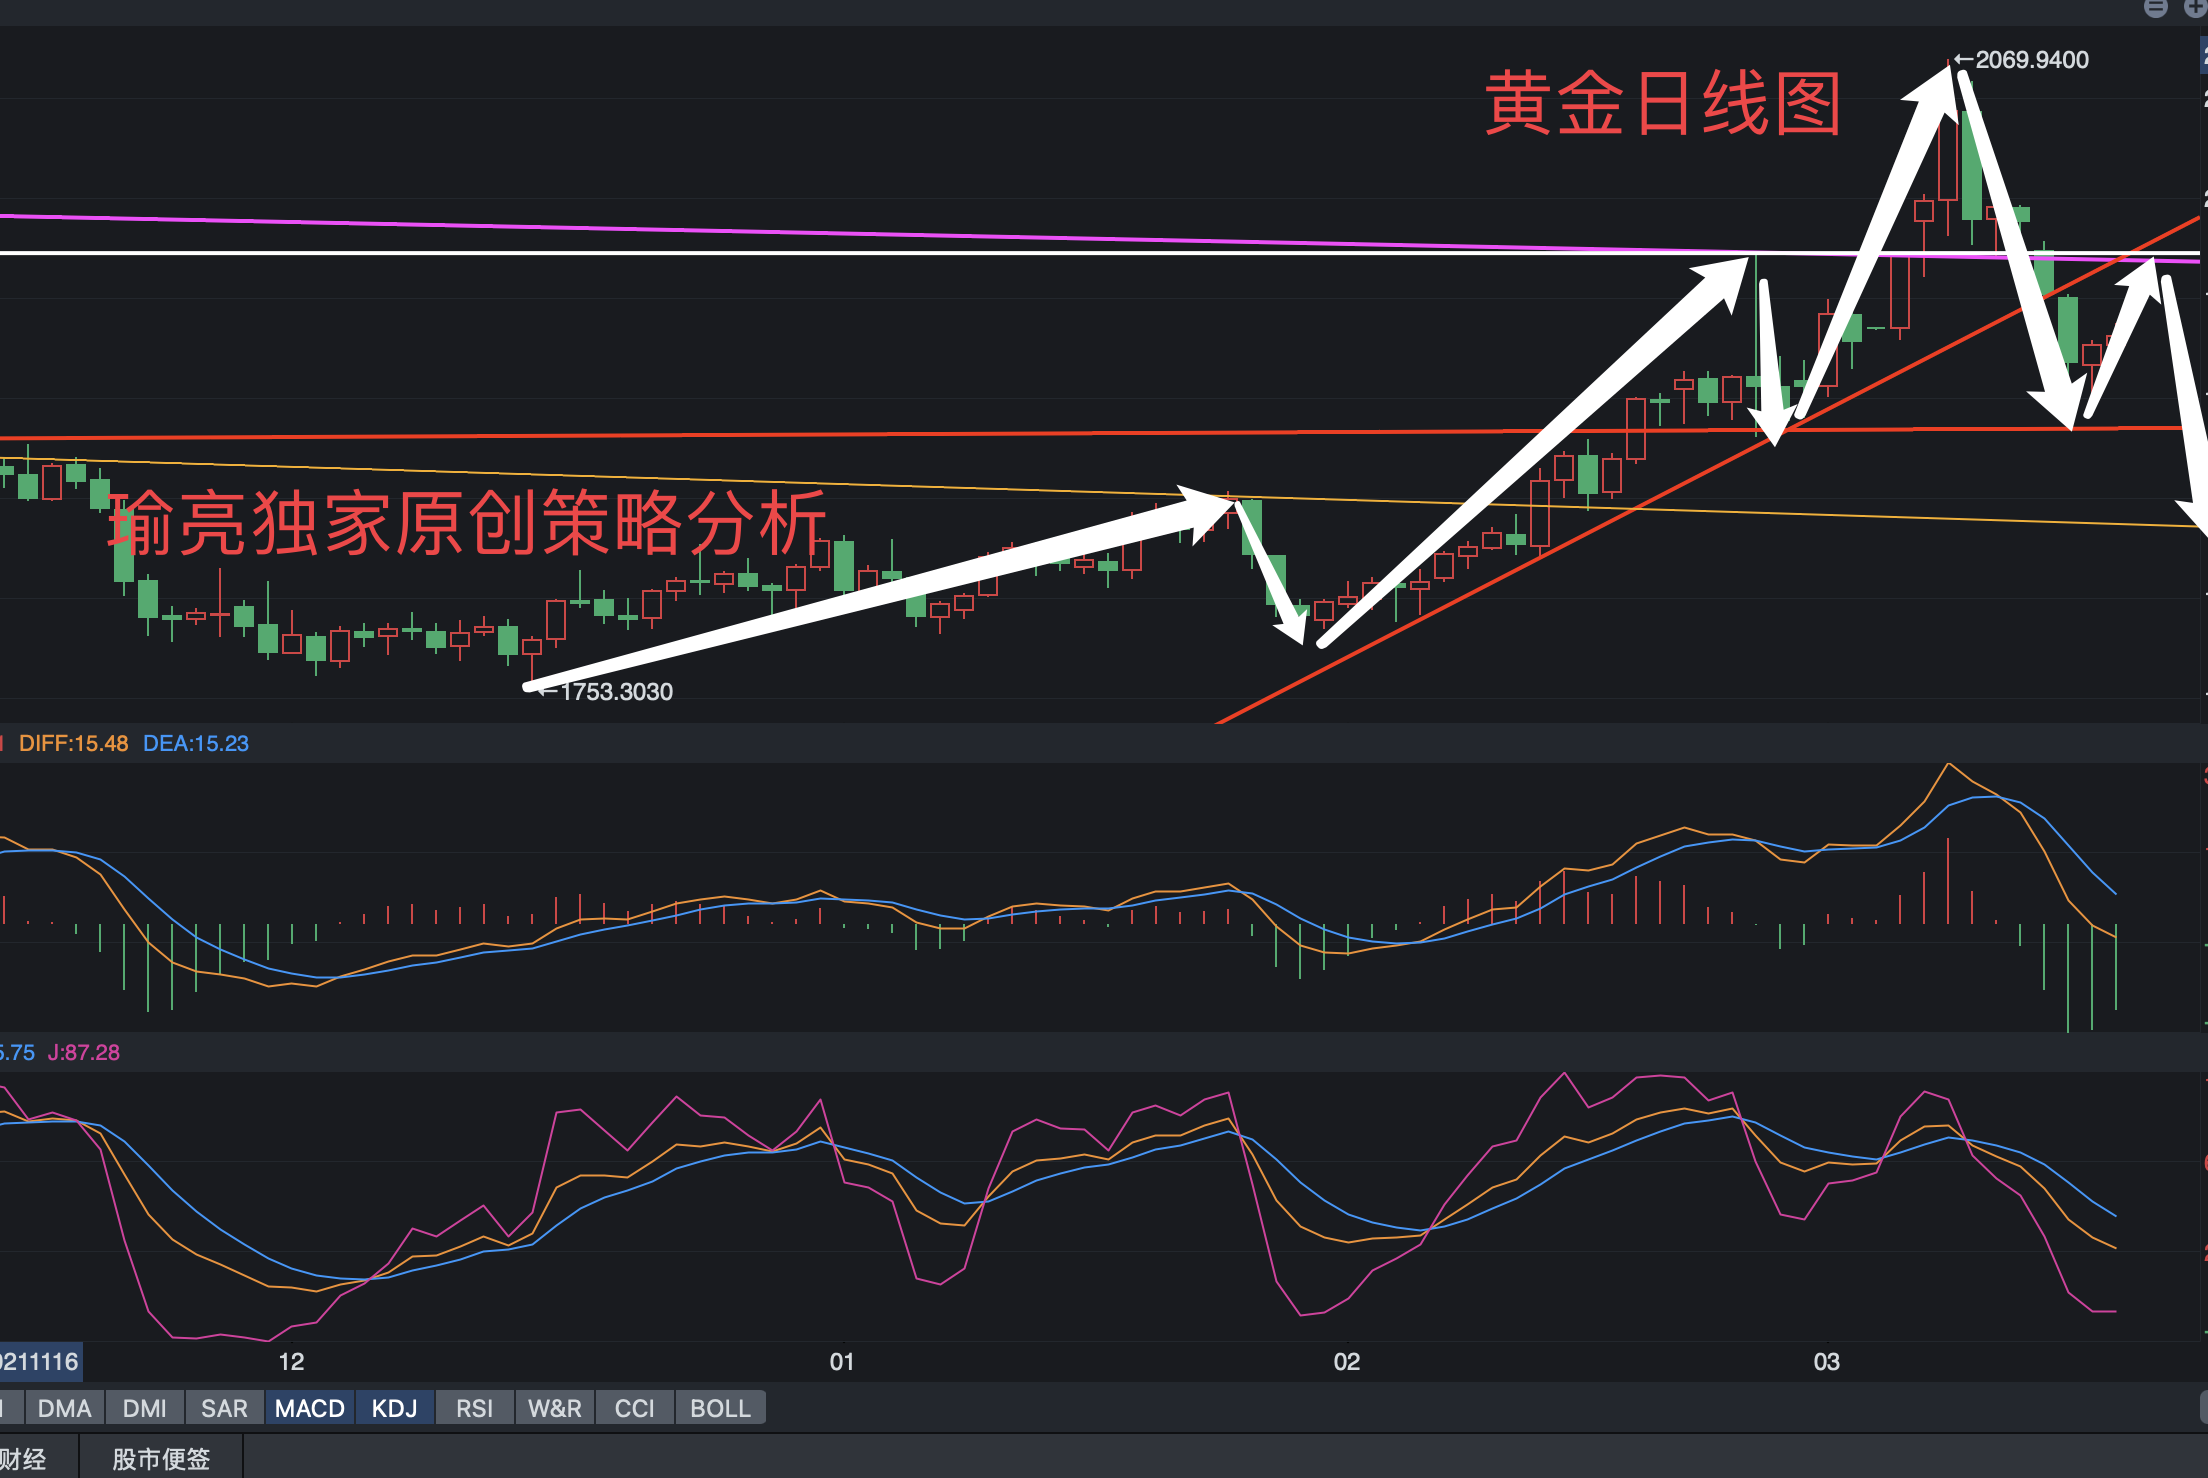2208x1478 pixels.
Task: Click the 02 month label on time axis
Action: [x=1347, y=1361]
